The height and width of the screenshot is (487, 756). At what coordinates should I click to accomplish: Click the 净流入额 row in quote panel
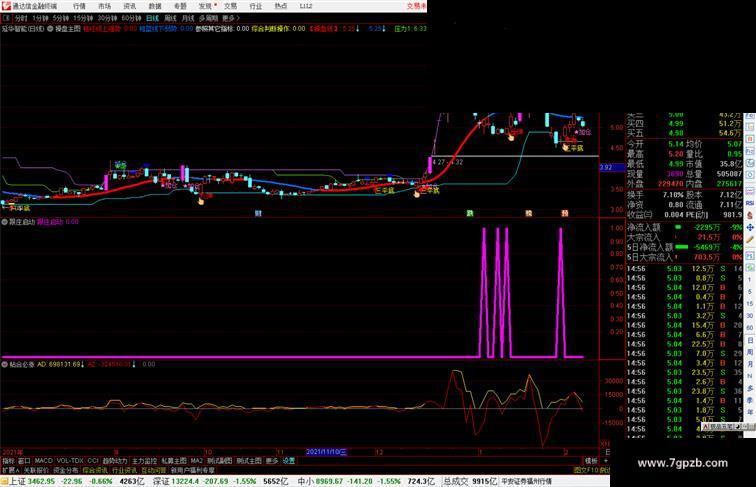(685, 227)
